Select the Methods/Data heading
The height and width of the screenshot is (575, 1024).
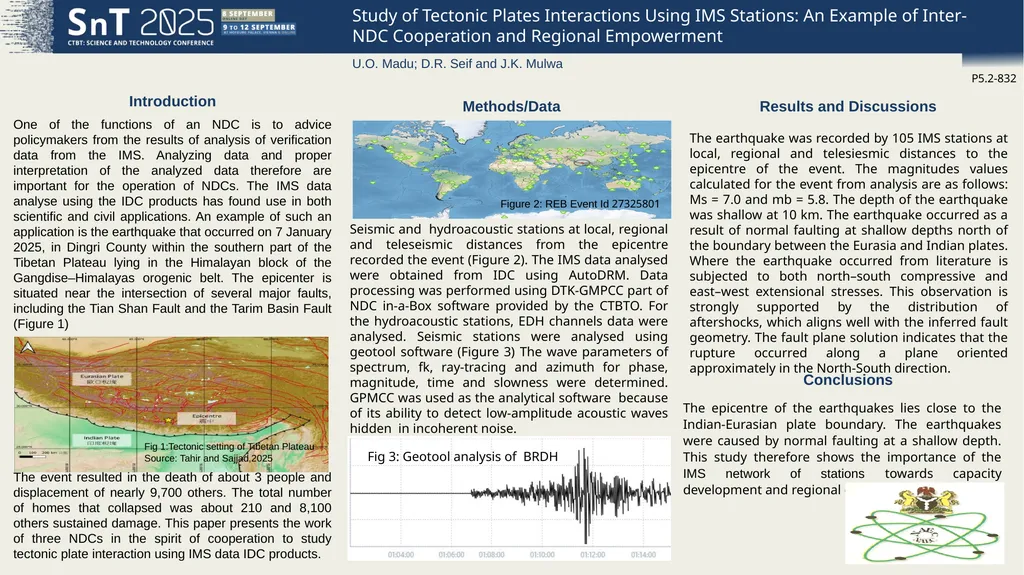pyautogui.click(x=511, y=107)
